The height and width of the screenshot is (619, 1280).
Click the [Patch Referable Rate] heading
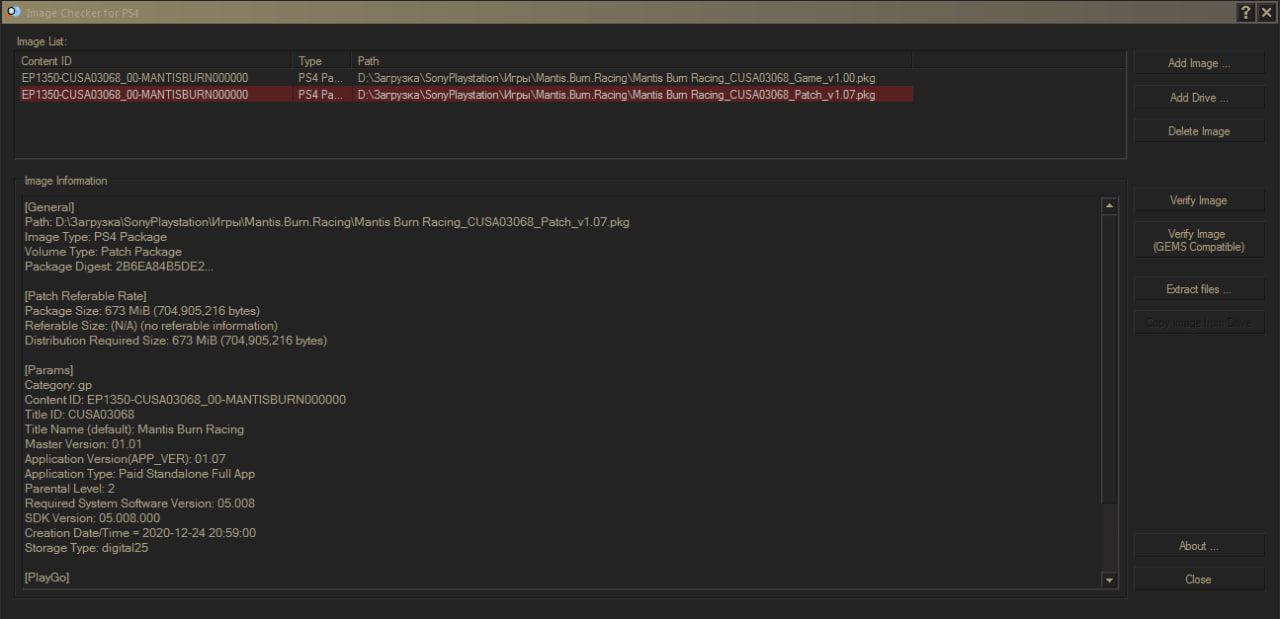85,296
